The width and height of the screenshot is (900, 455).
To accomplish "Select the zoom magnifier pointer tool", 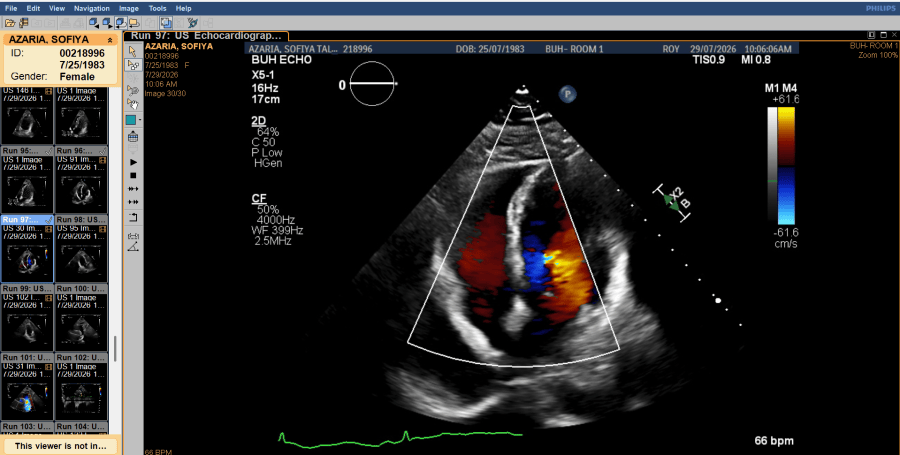I will [133, 90].
